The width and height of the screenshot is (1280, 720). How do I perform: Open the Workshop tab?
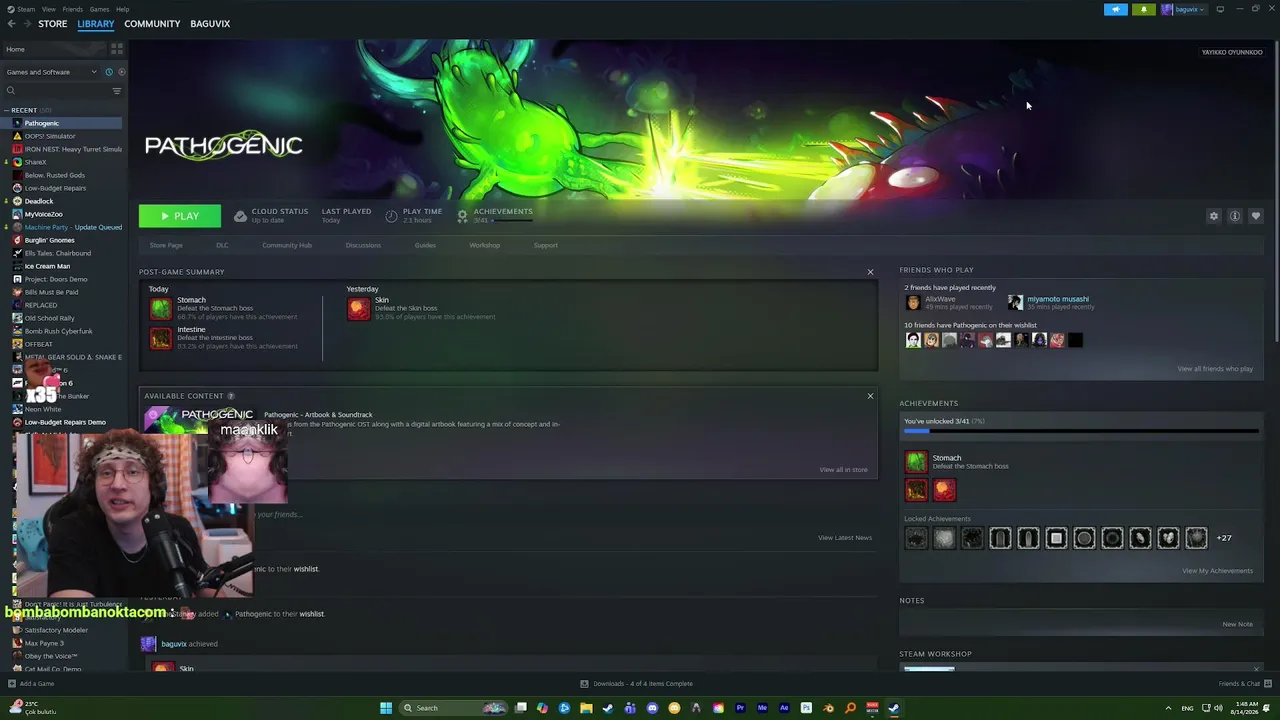tap(485, 245)
